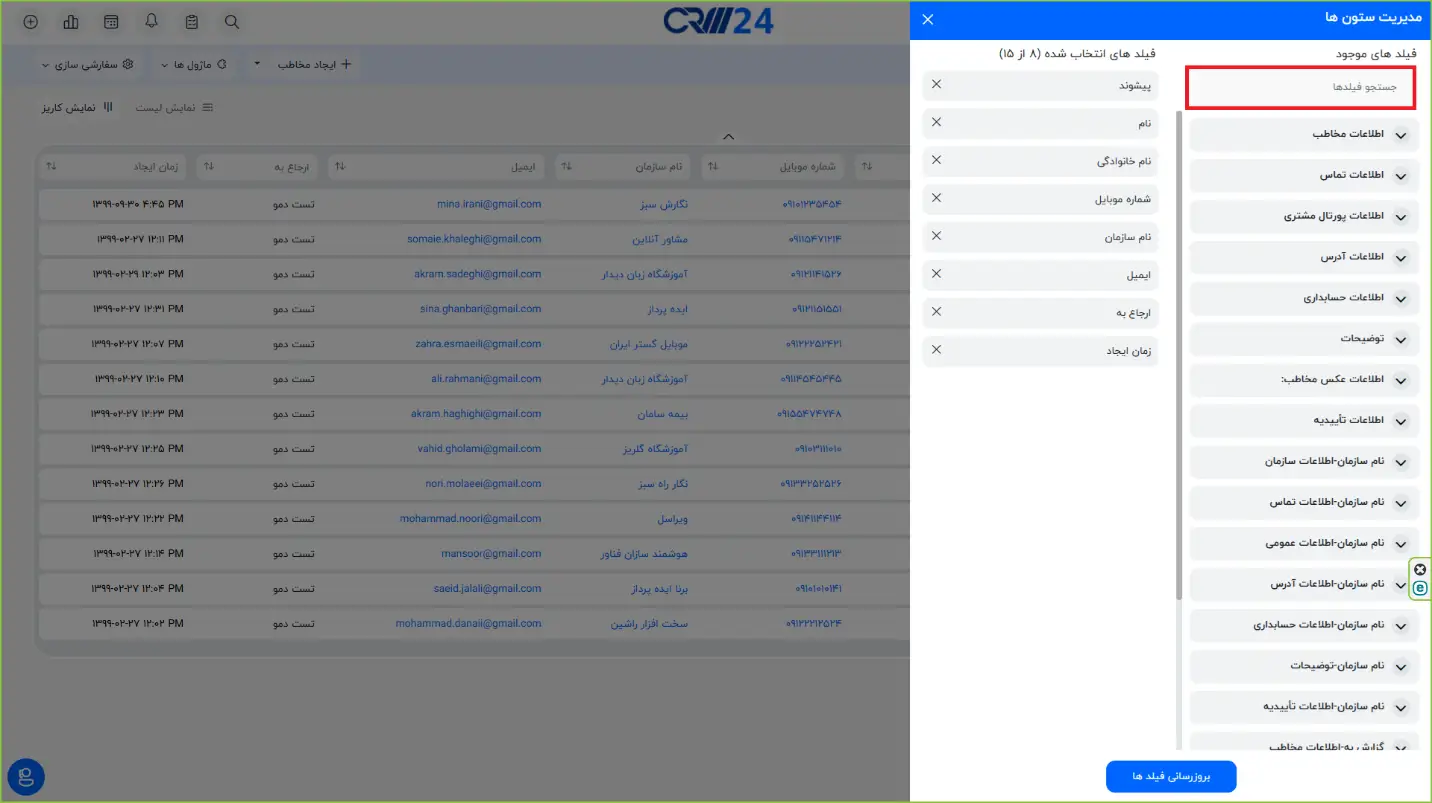Close the مدیریت ستون ها panel
Viewport: 1432px width, 803px height.
[x=928, y=19]
